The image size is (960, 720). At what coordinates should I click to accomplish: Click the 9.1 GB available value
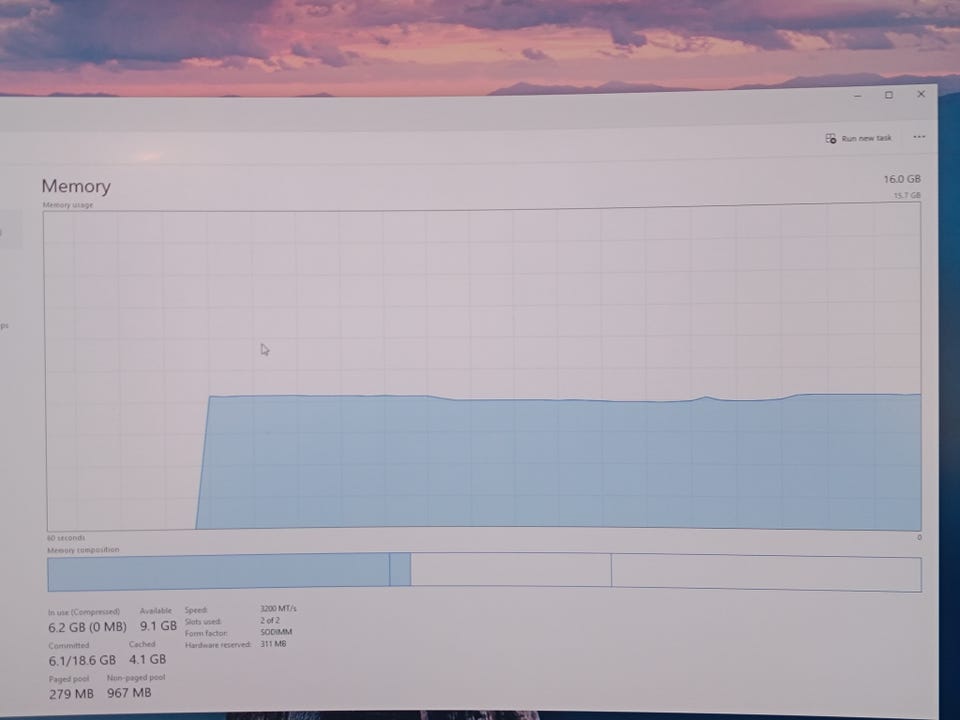[158, 626]
